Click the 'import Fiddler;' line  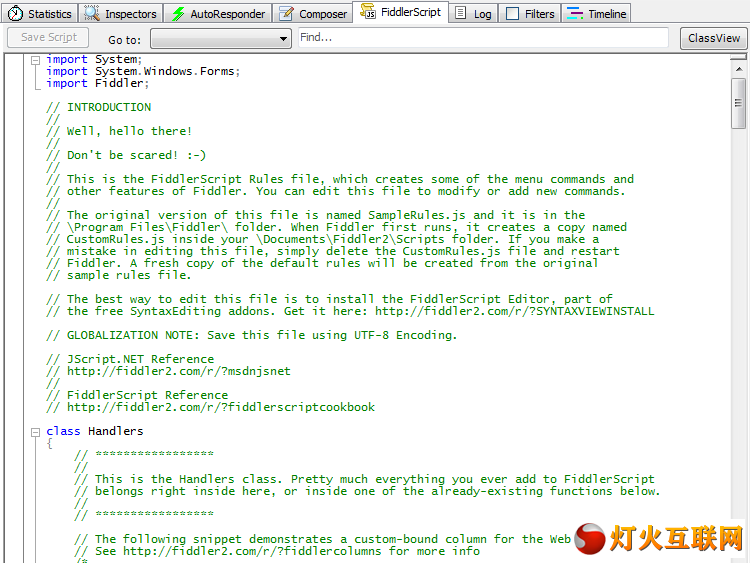point(98,83)
